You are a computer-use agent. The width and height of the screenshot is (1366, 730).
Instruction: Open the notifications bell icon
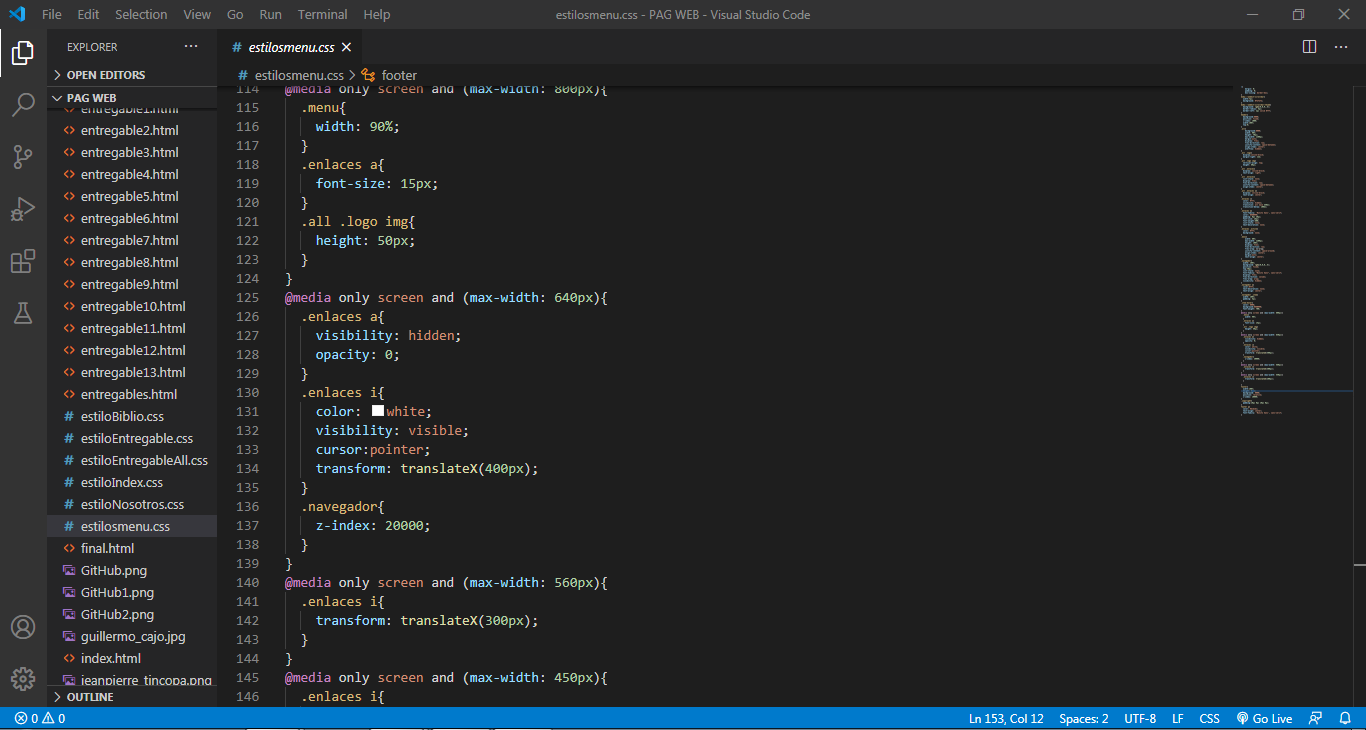1345,718
